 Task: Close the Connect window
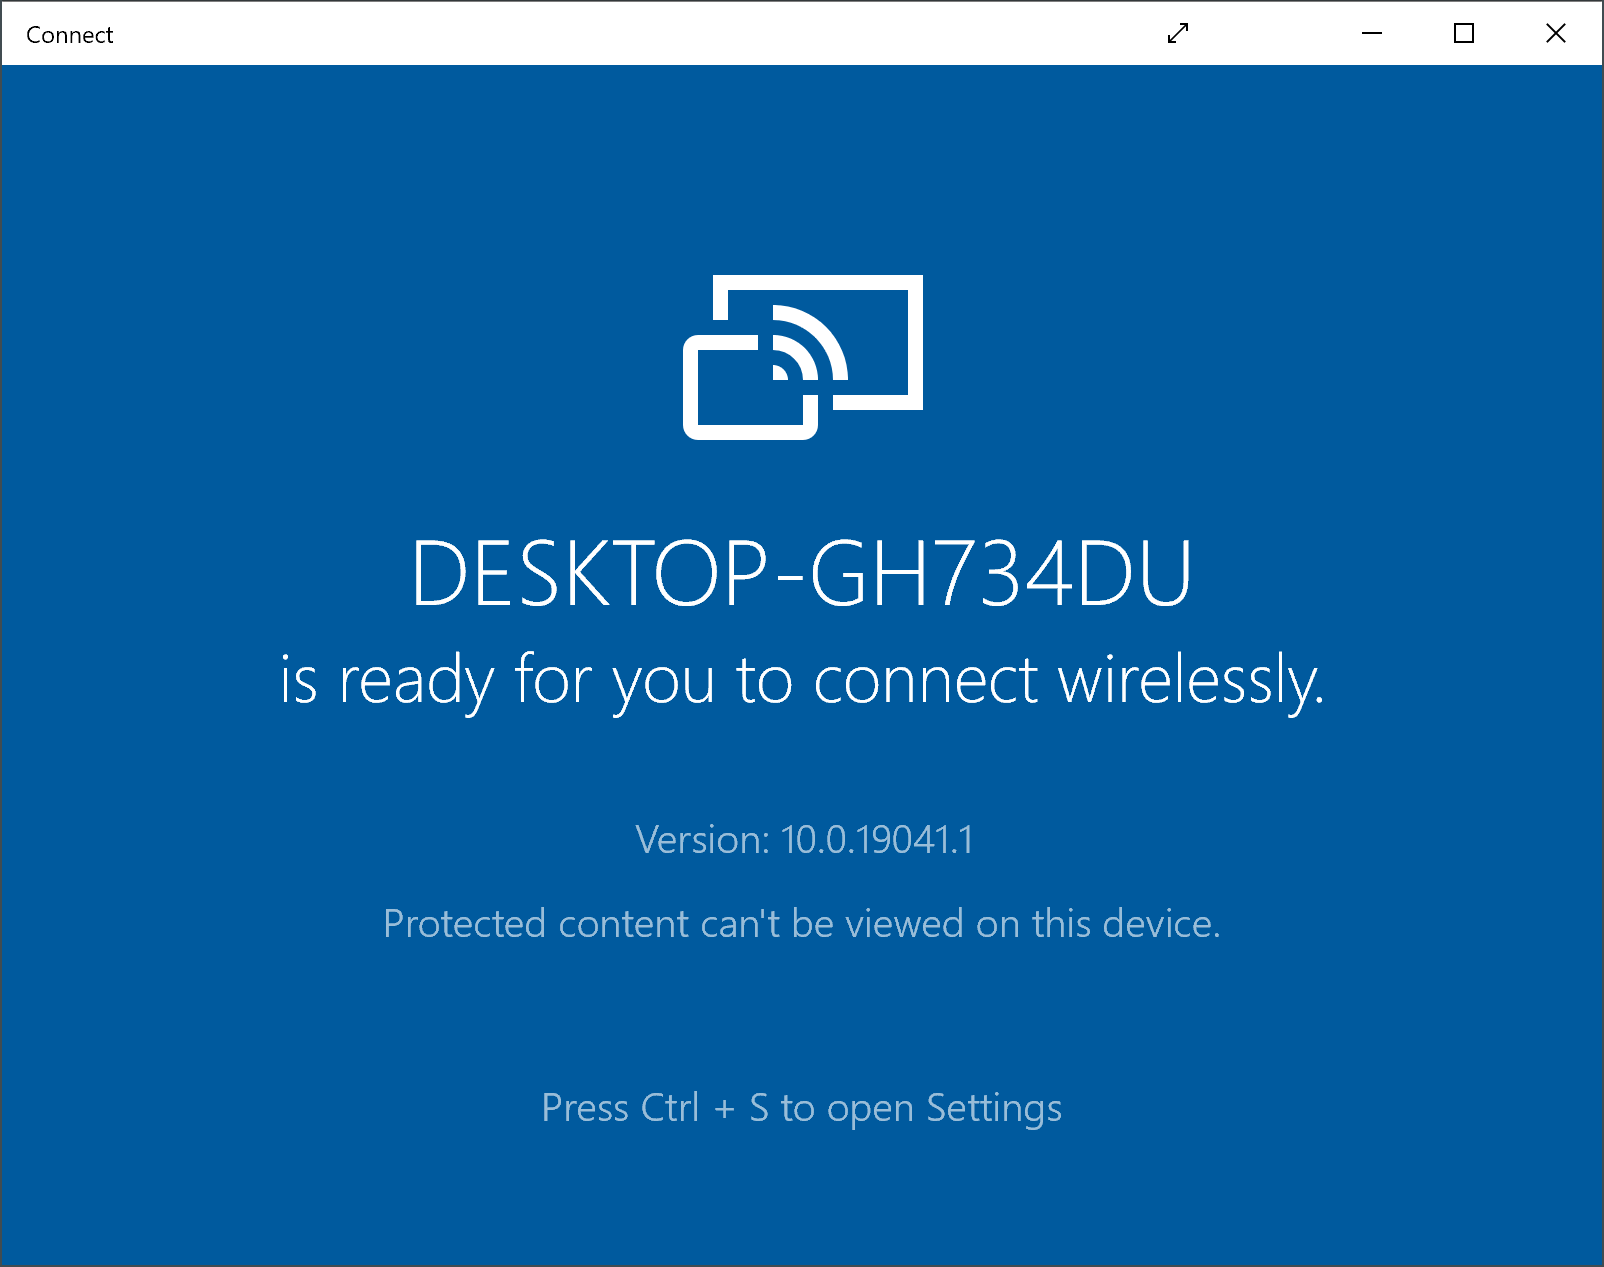click(x=1556, y=33)
